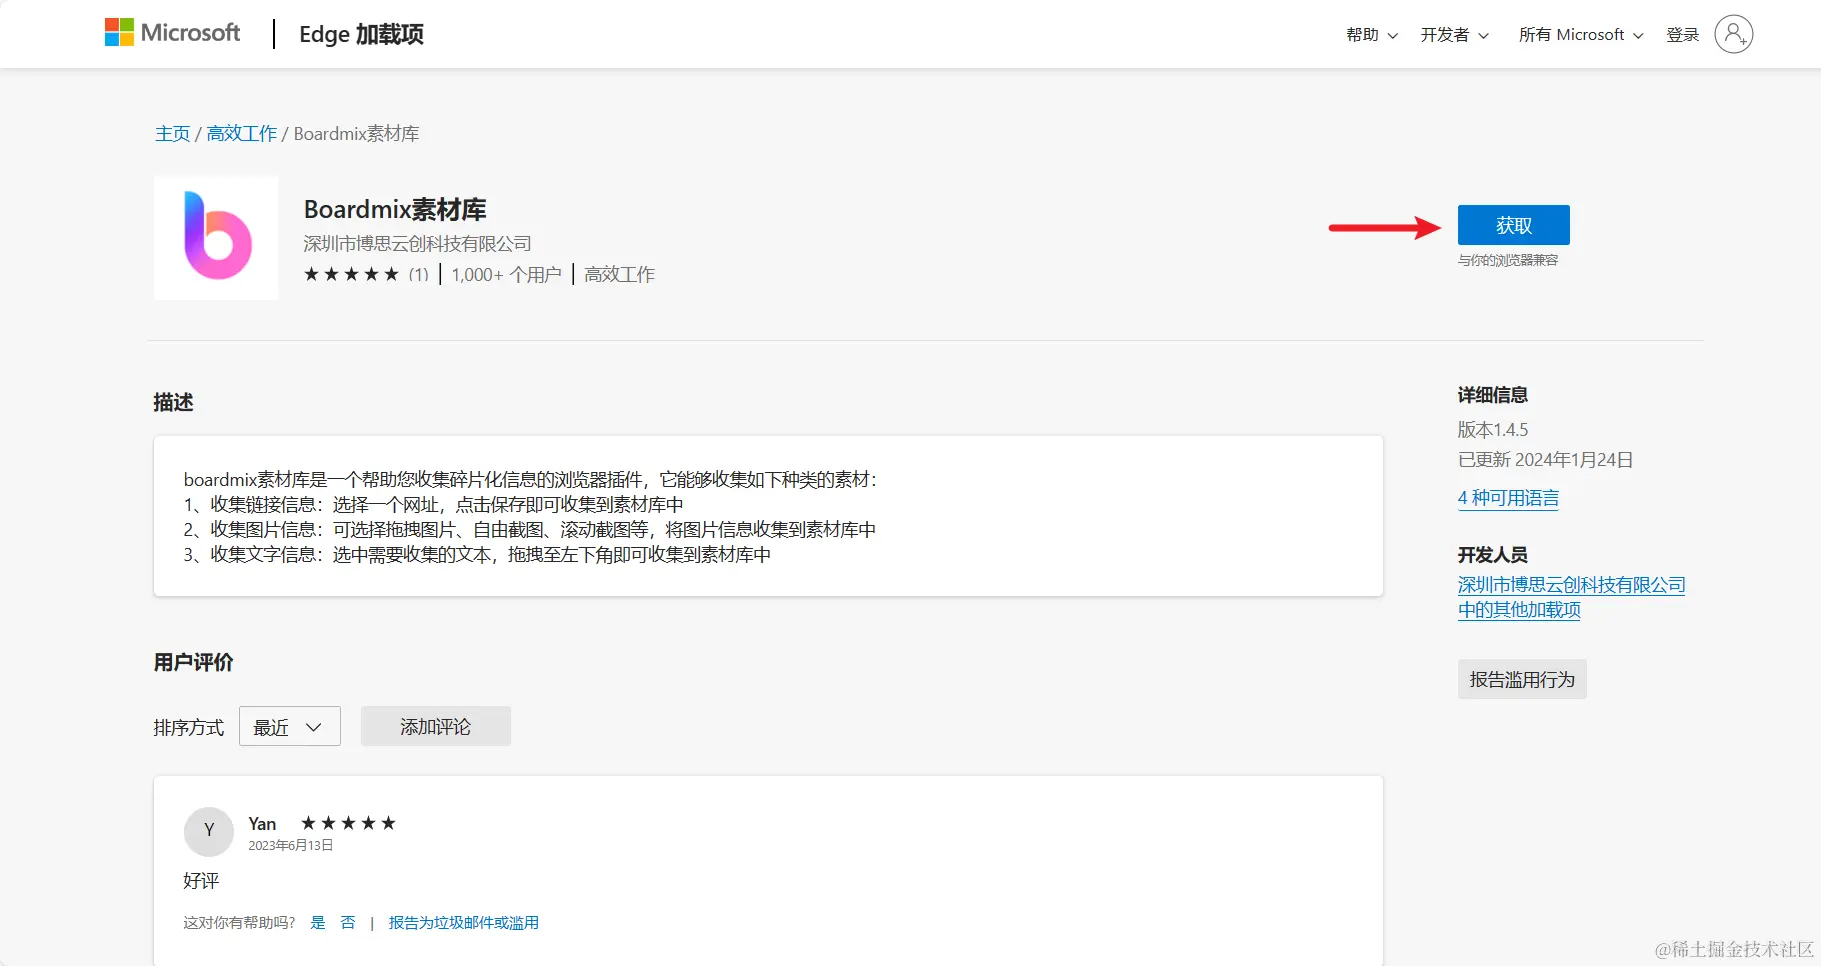View other add-ons by 深圳市博思云创科技有限公司
Viewport: 1821px width, 966px height.
click(1571, 597)
